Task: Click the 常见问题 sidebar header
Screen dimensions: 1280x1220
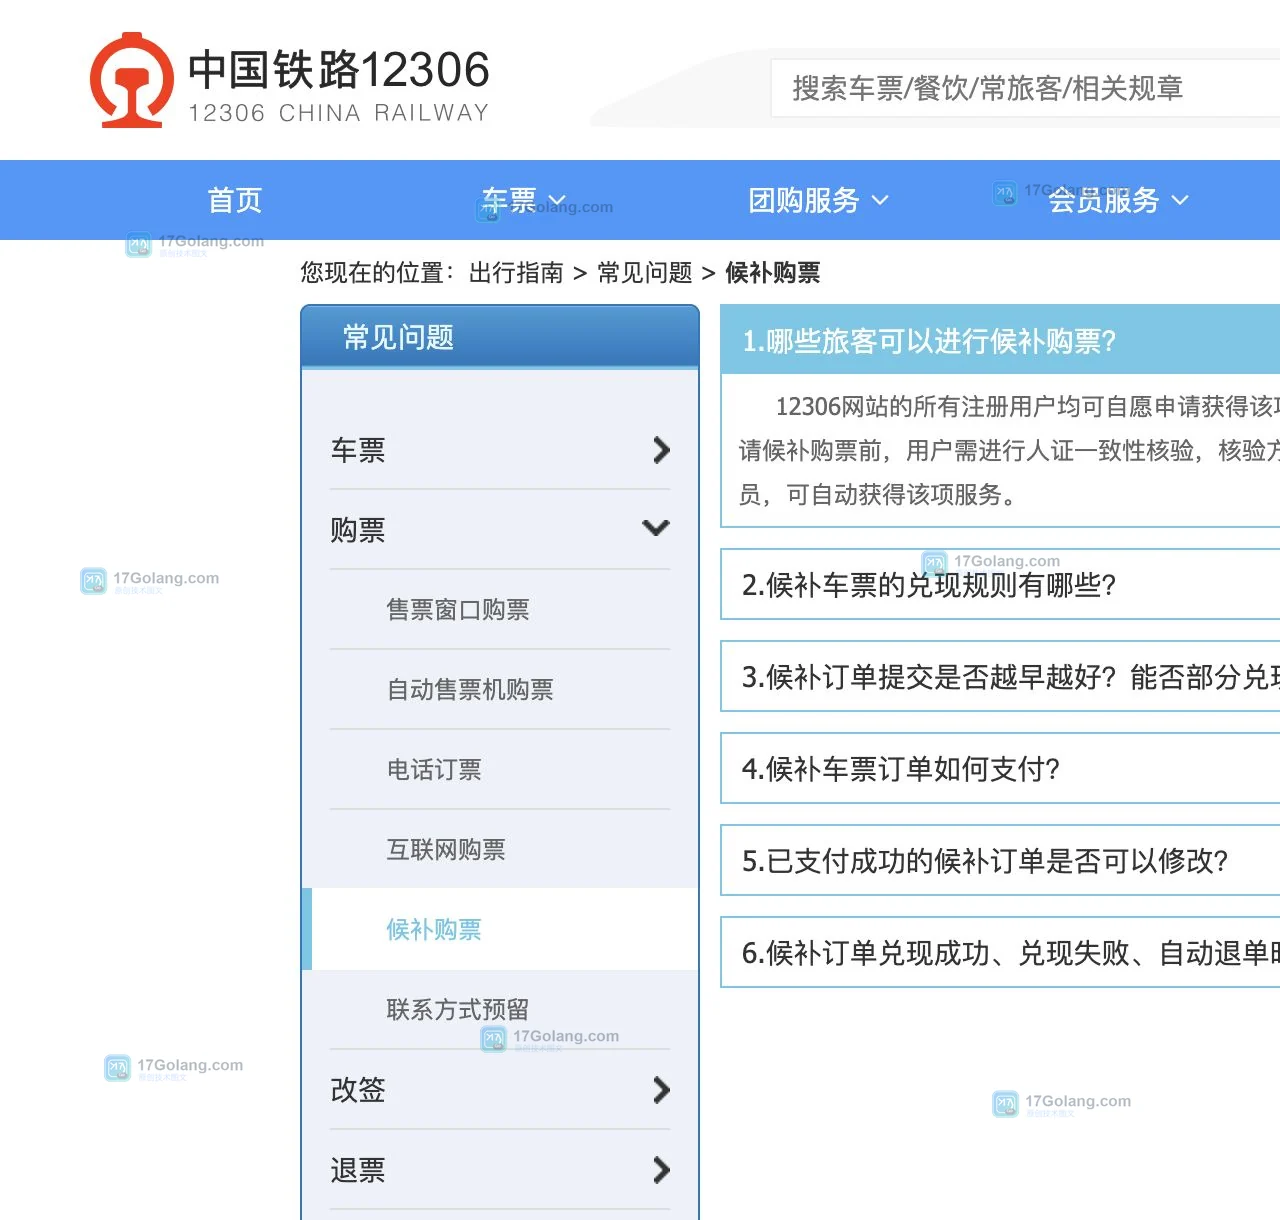Action: [x=500, y=337]
